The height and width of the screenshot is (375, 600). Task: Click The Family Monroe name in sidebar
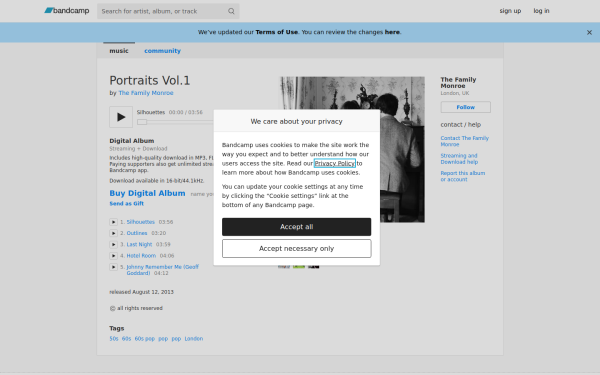tap(458, 83)
